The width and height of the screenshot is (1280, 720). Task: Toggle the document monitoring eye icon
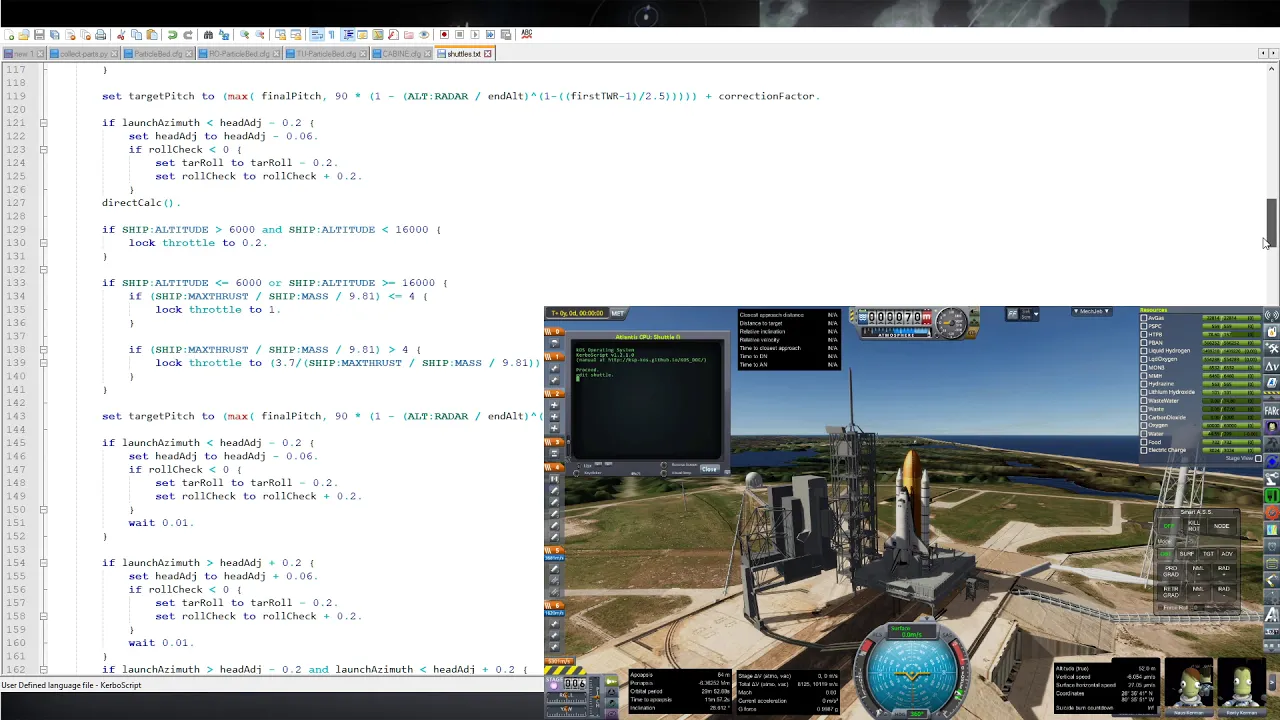coord(424,34)
